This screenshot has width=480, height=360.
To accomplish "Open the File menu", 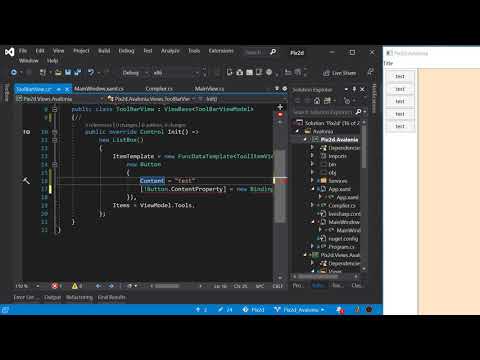I will [23, 51].
